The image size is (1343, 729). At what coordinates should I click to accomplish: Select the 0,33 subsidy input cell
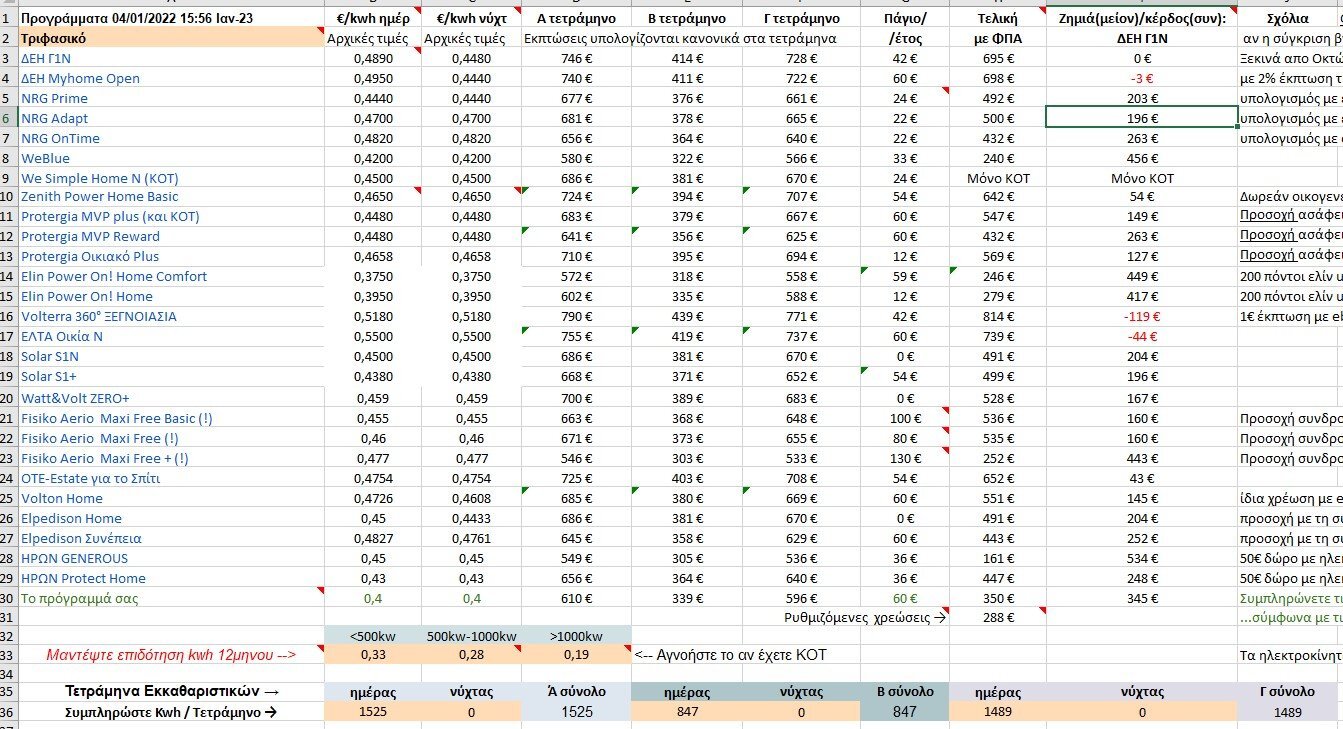372,655
